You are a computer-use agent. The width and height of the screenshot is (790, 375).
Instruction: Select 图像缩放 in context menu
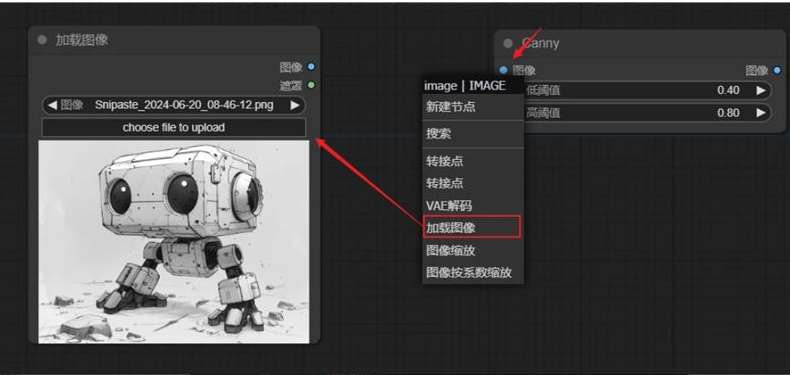point(473,251)
